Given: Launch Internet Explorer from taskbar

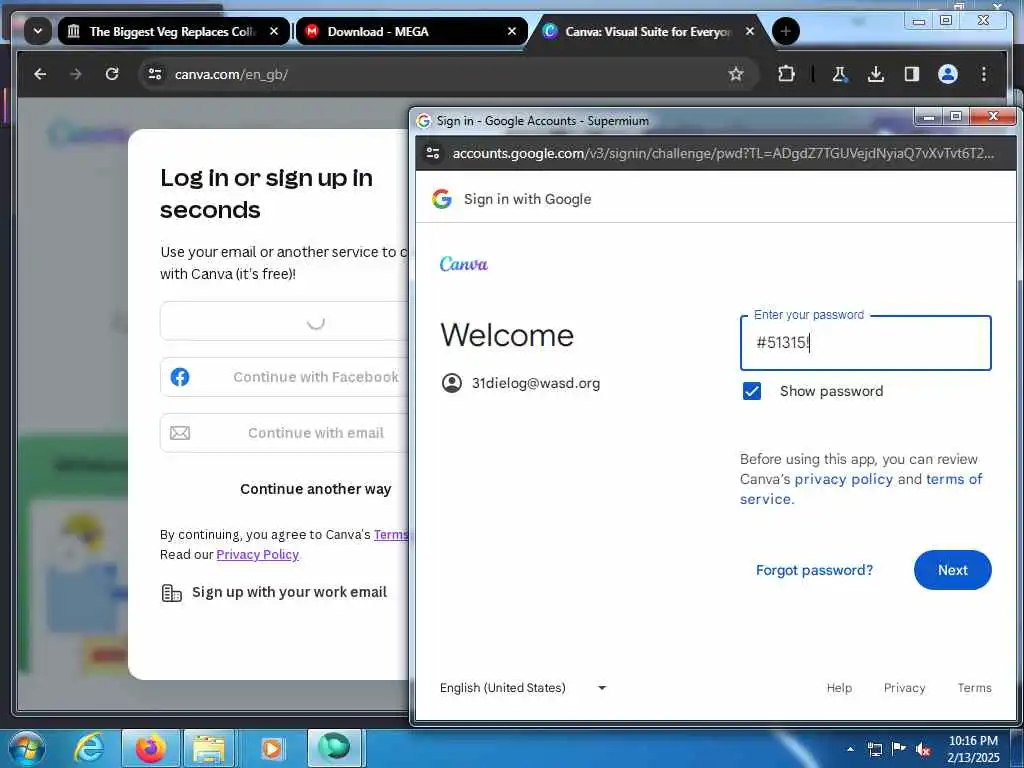Looking at the screenshot, I should click(x=88, y=748).
